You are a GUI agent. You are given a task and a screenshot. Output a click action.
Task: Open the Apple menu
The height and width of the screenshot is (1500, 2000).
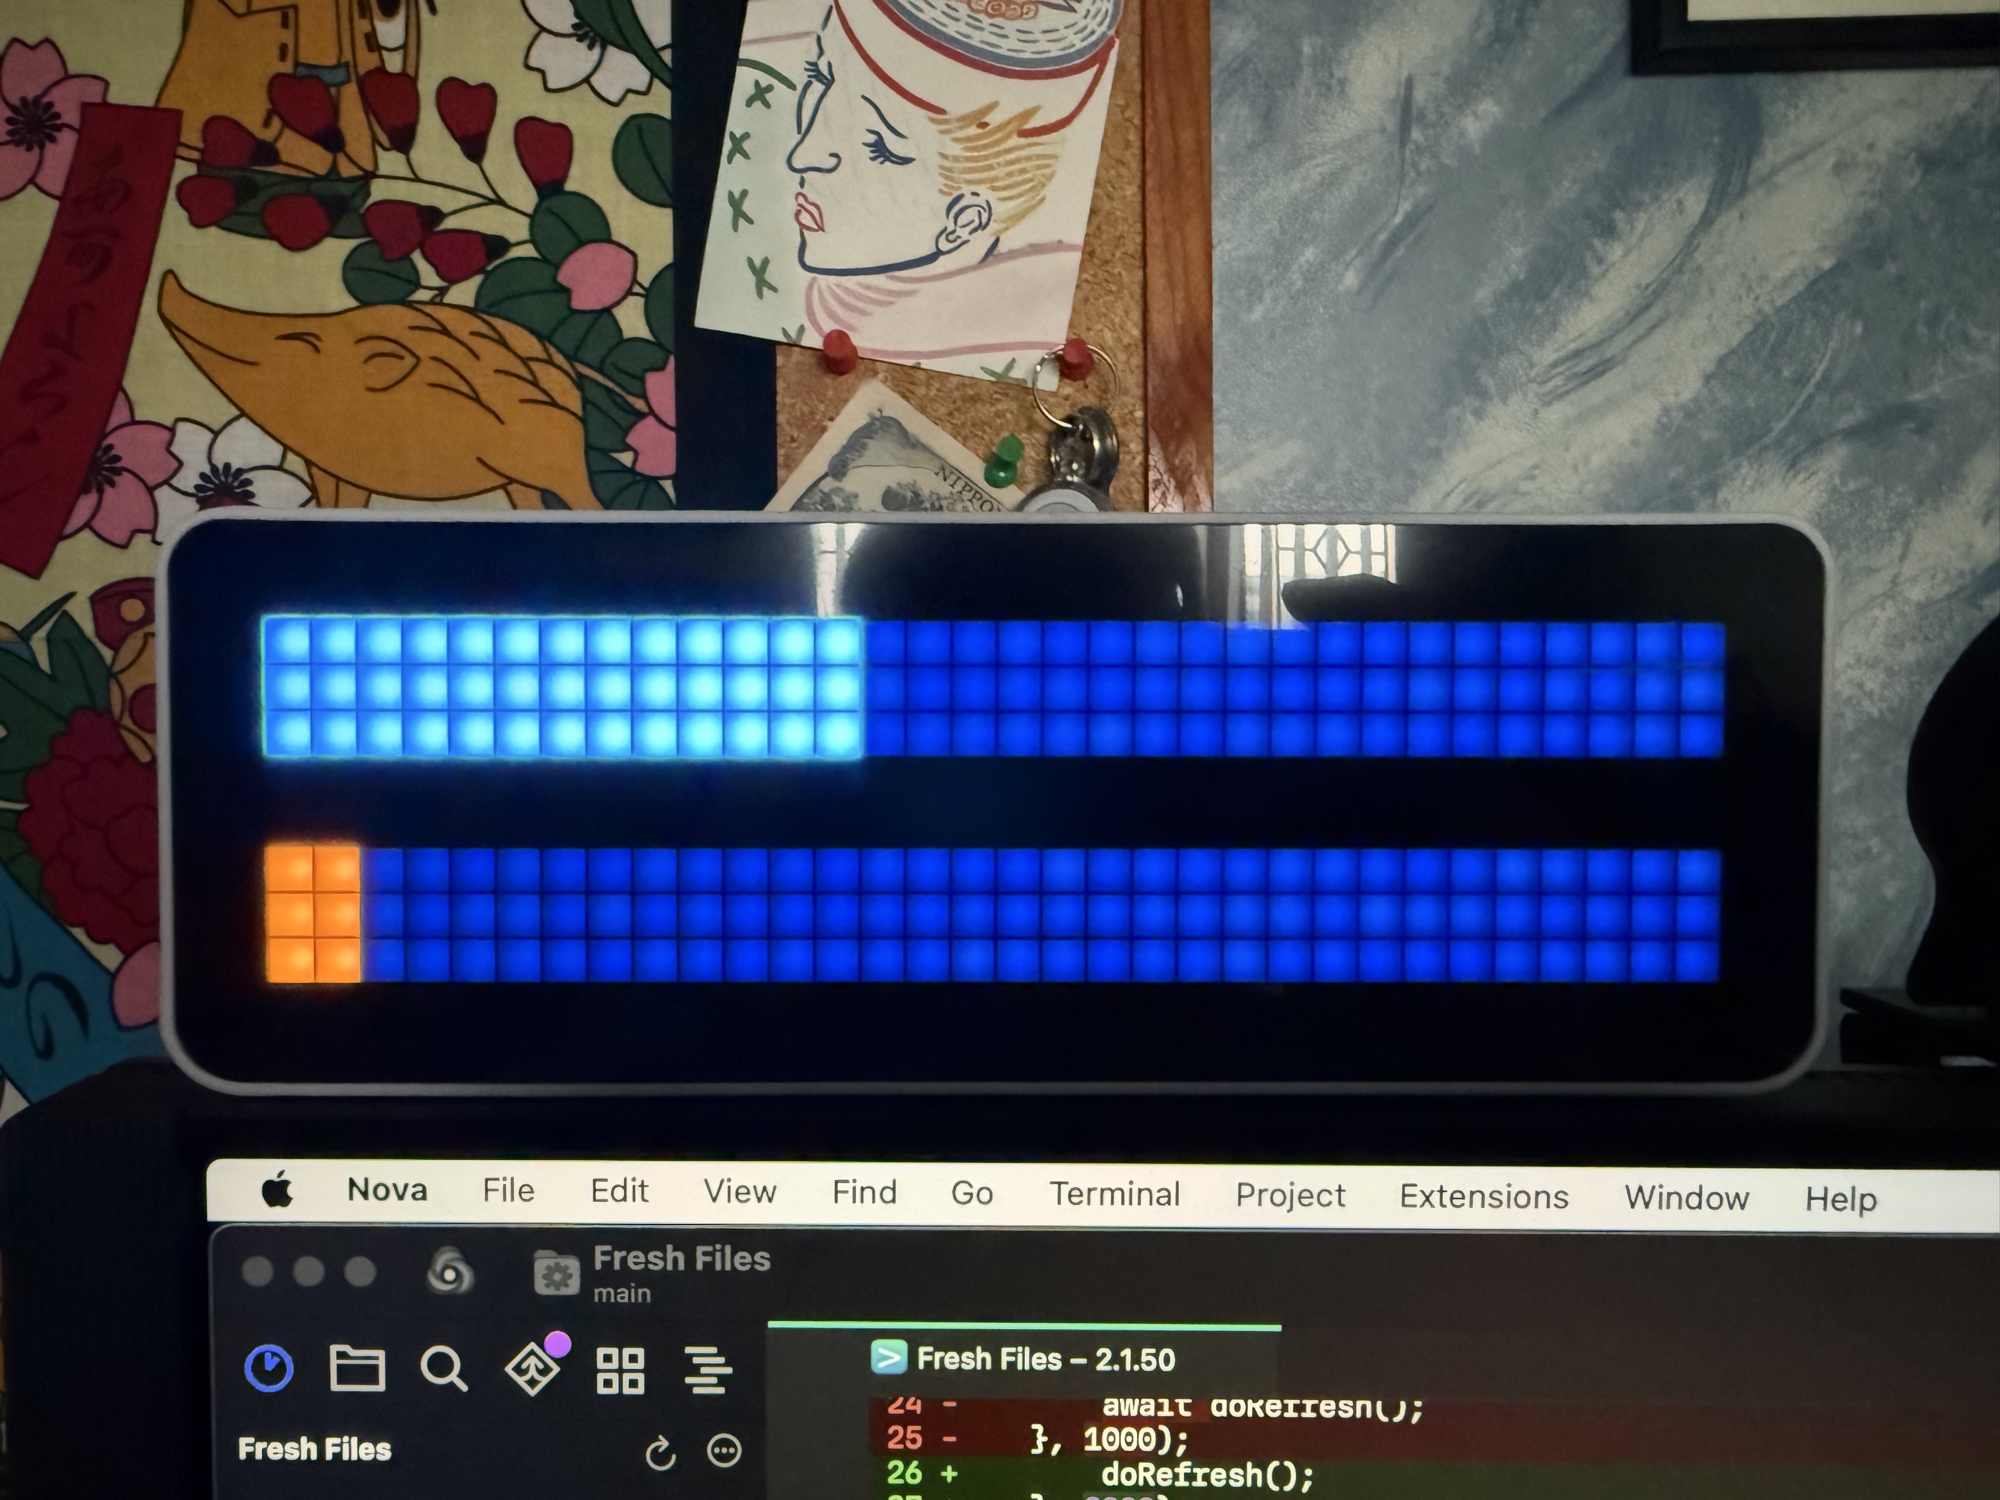(x=278, y=1190)
